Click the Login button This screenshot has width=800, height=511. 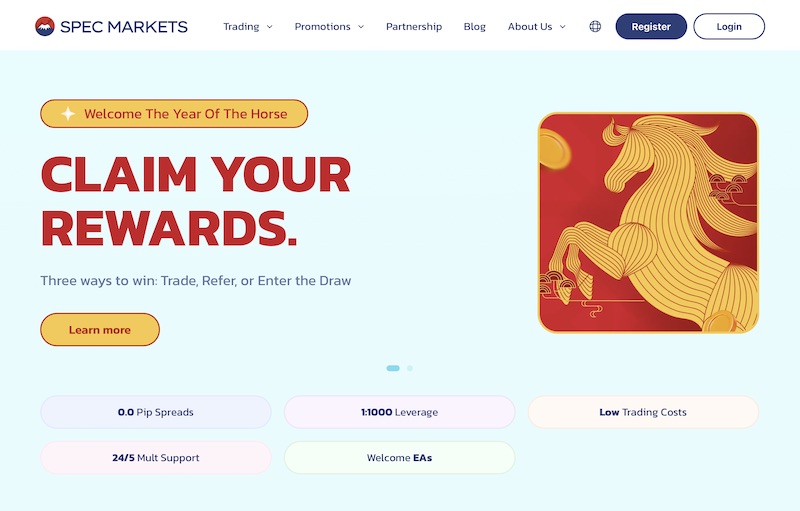tap(729, 27)
